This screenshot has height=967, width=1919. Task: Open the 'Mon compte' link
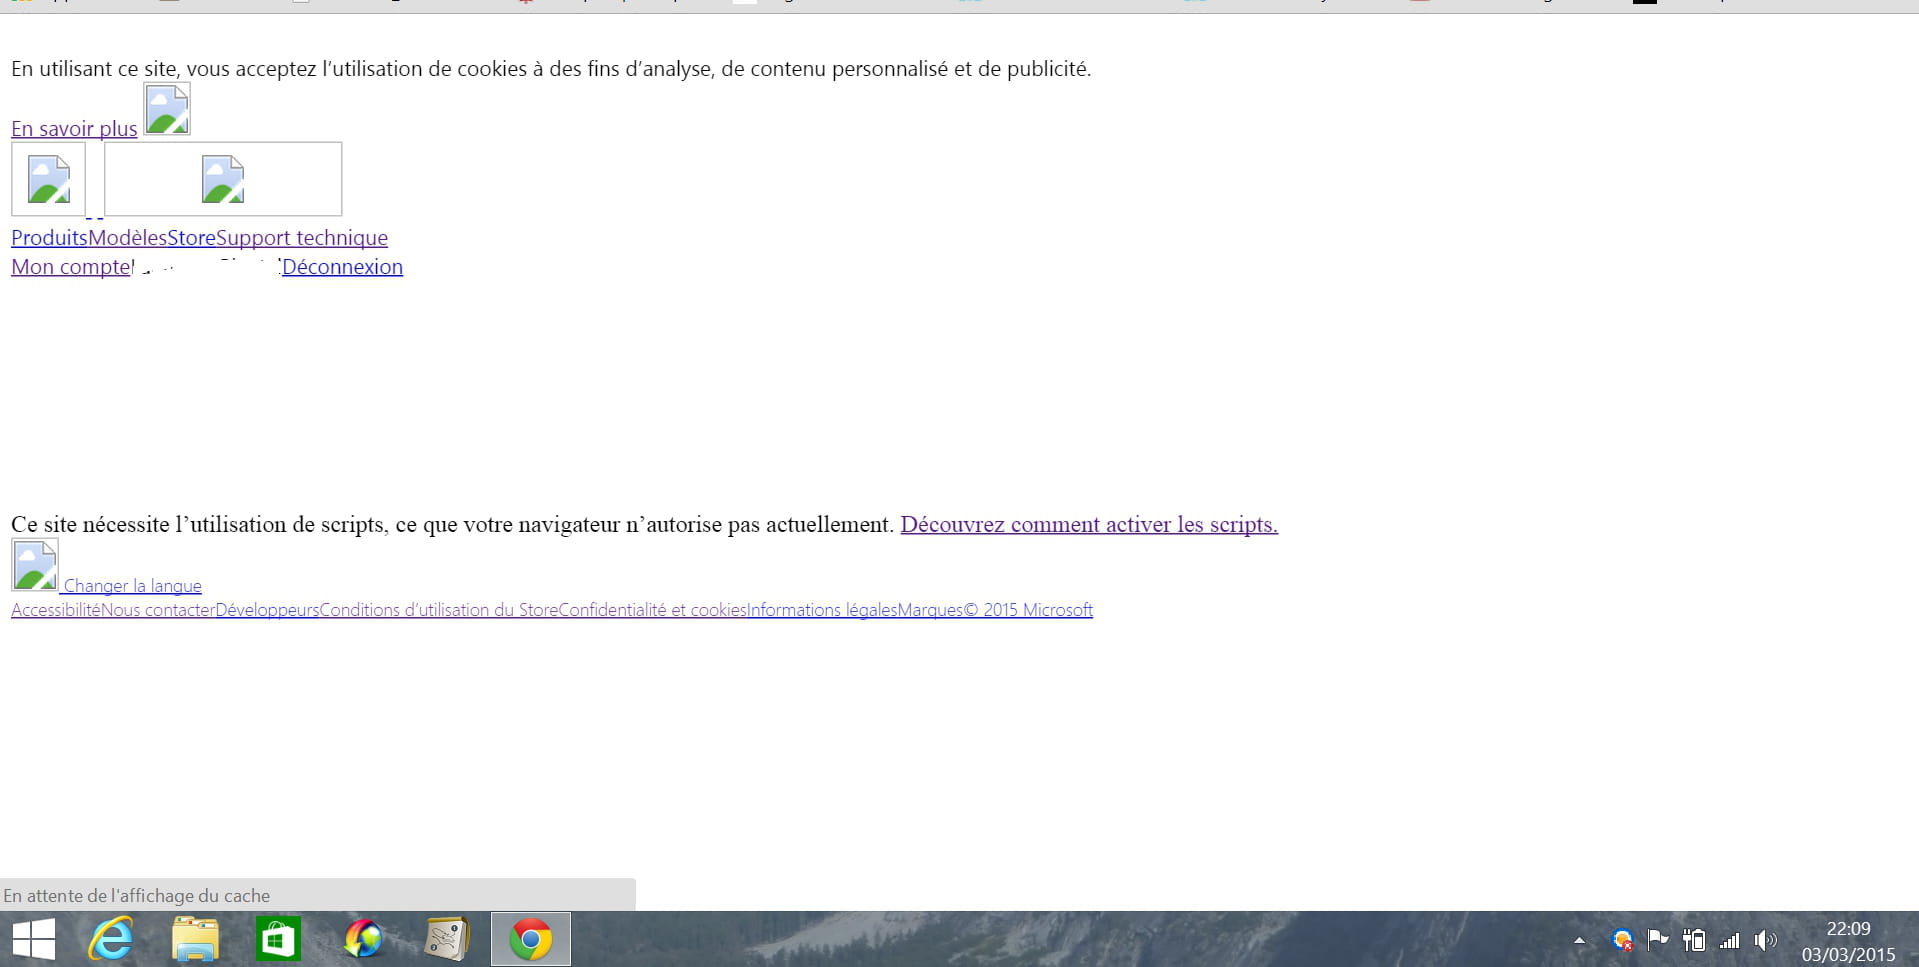(70, 267)
